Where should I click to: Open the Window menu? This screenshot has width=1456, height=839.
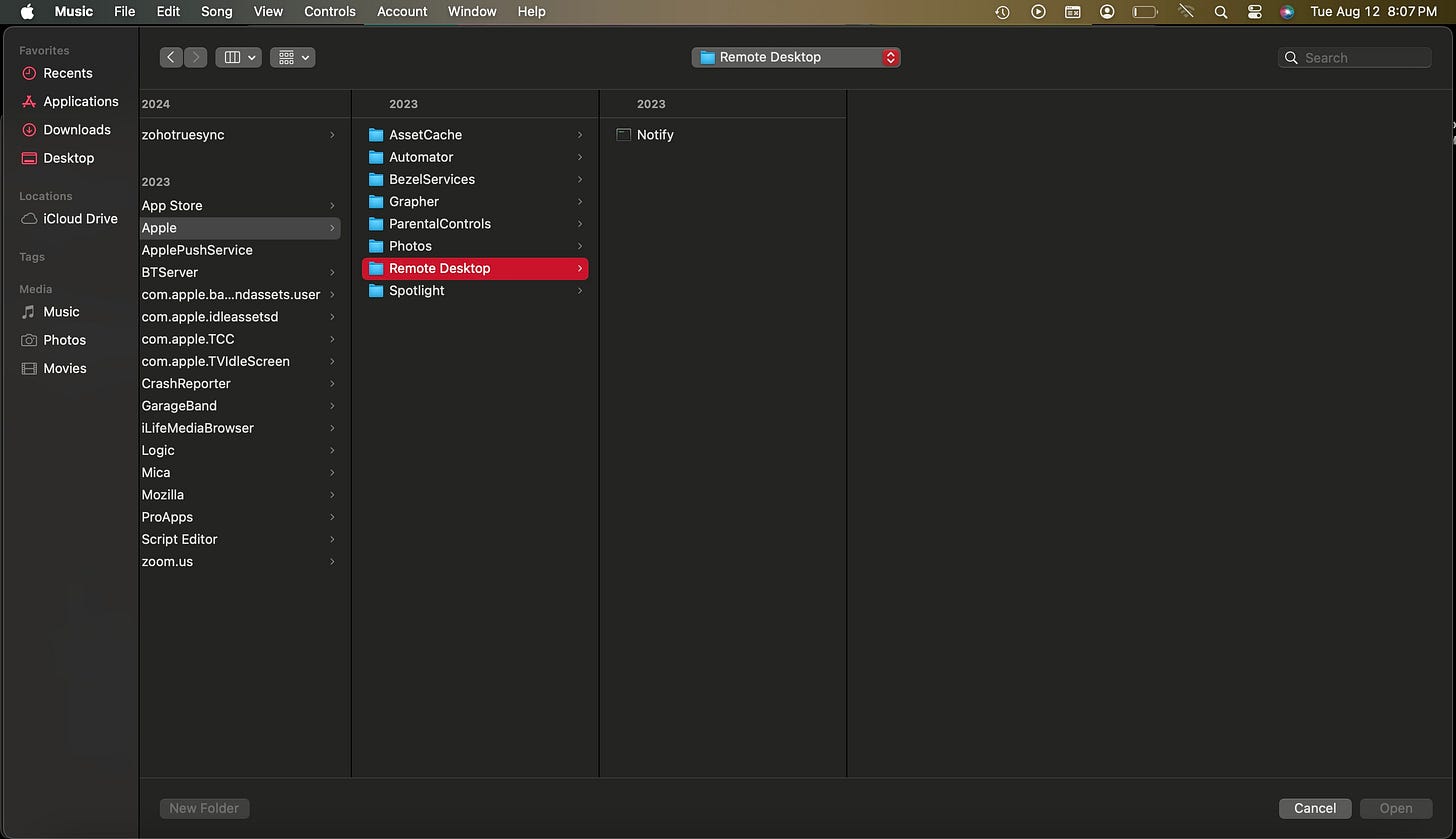(472, 12)
